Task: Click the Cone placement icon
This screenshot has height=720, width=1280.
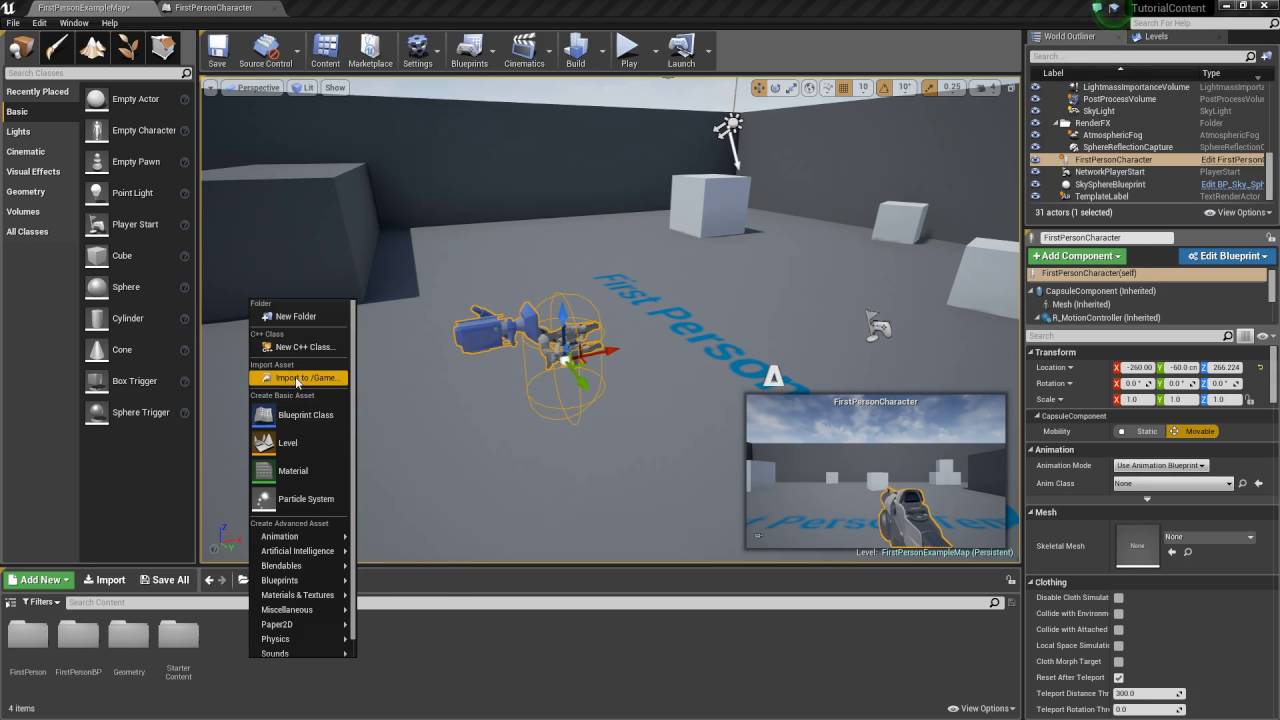Action: 96,349
